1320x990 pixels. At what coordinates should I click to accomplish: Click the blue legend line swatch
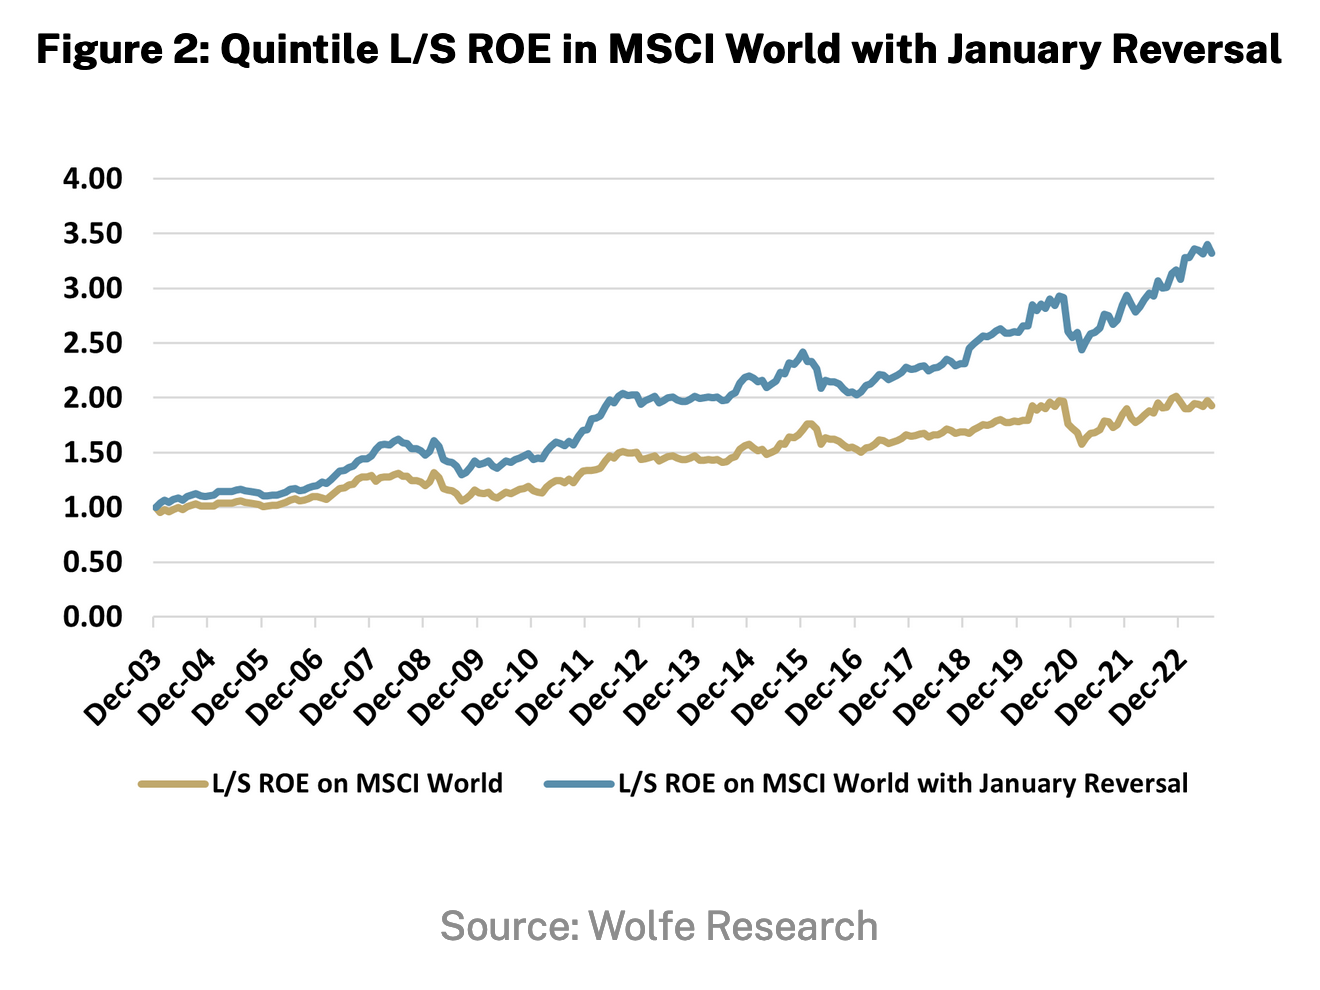click(x=578, y=784)
